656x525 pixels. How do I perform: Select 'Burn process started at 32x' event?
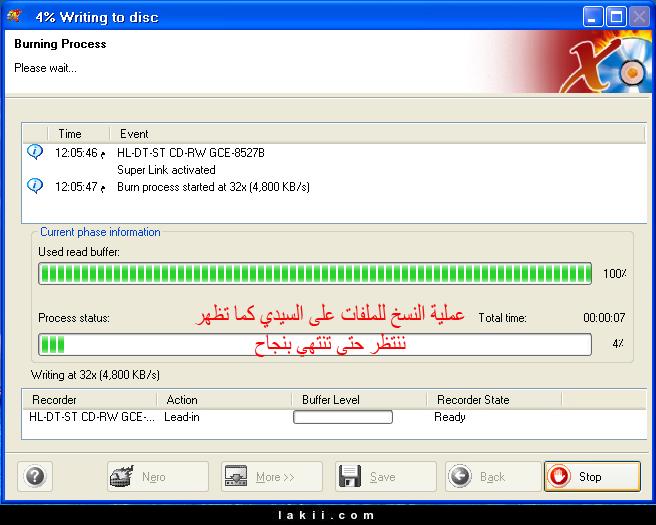213,187
